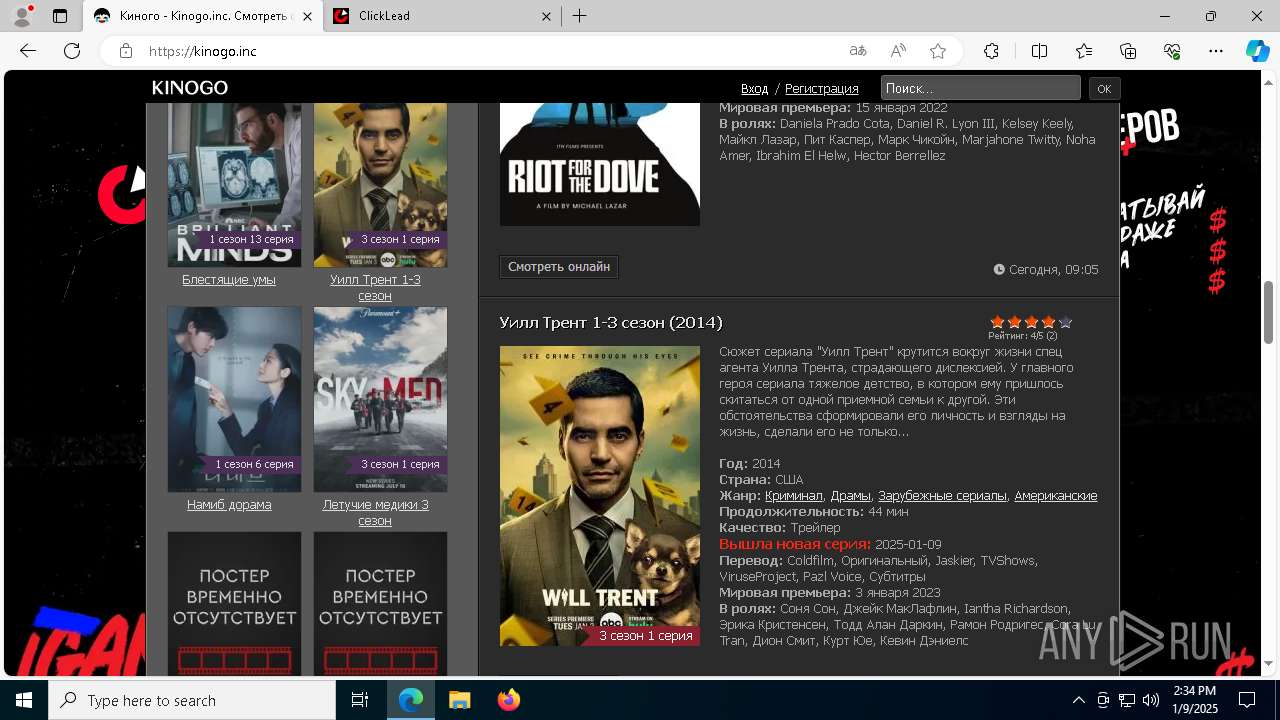This screenshot has height=720, width=1280.
Task: Open the large Will Trent poster
Action: [x=600, y=496]
